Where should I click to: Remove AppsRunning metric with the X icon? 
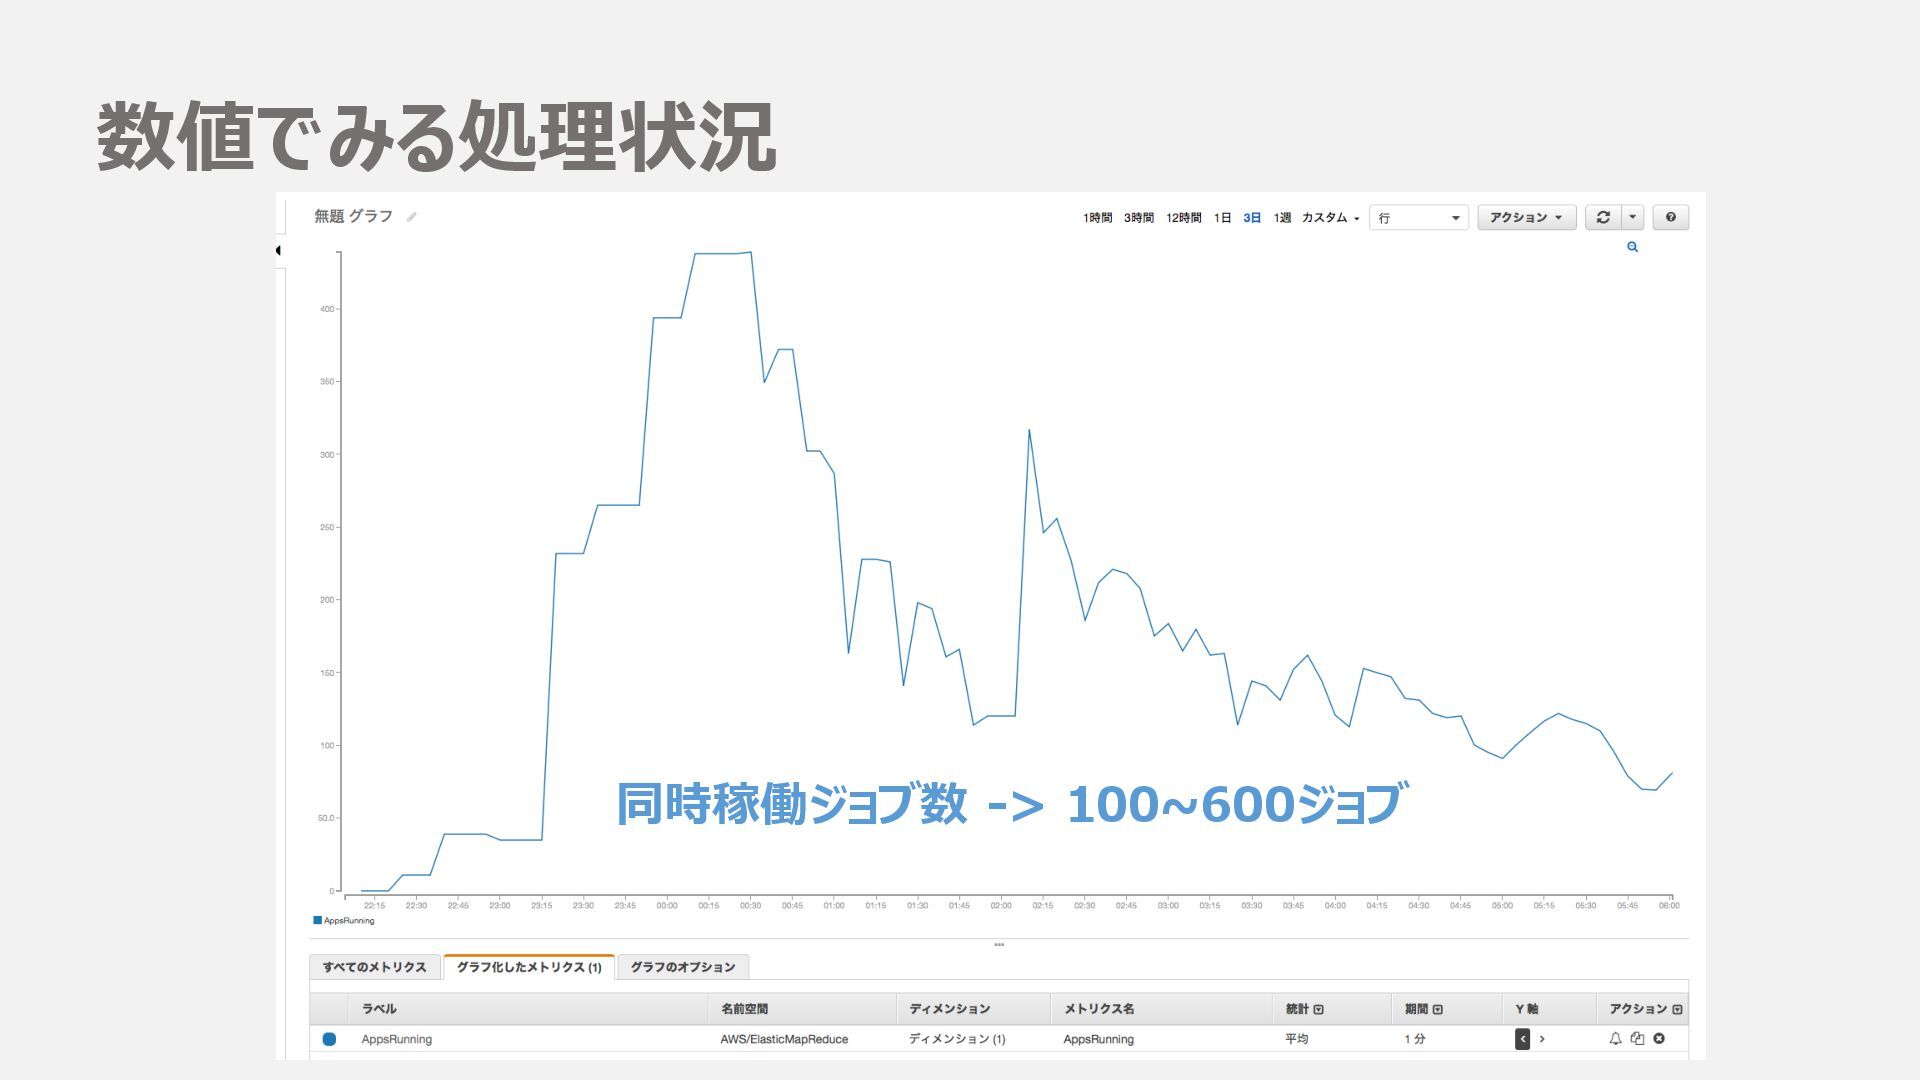pos(1659,1039)
